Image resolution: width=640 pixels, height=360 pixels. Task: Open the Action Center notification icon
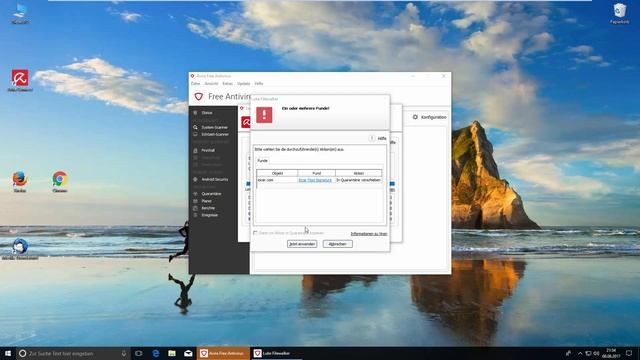point(629,353)
